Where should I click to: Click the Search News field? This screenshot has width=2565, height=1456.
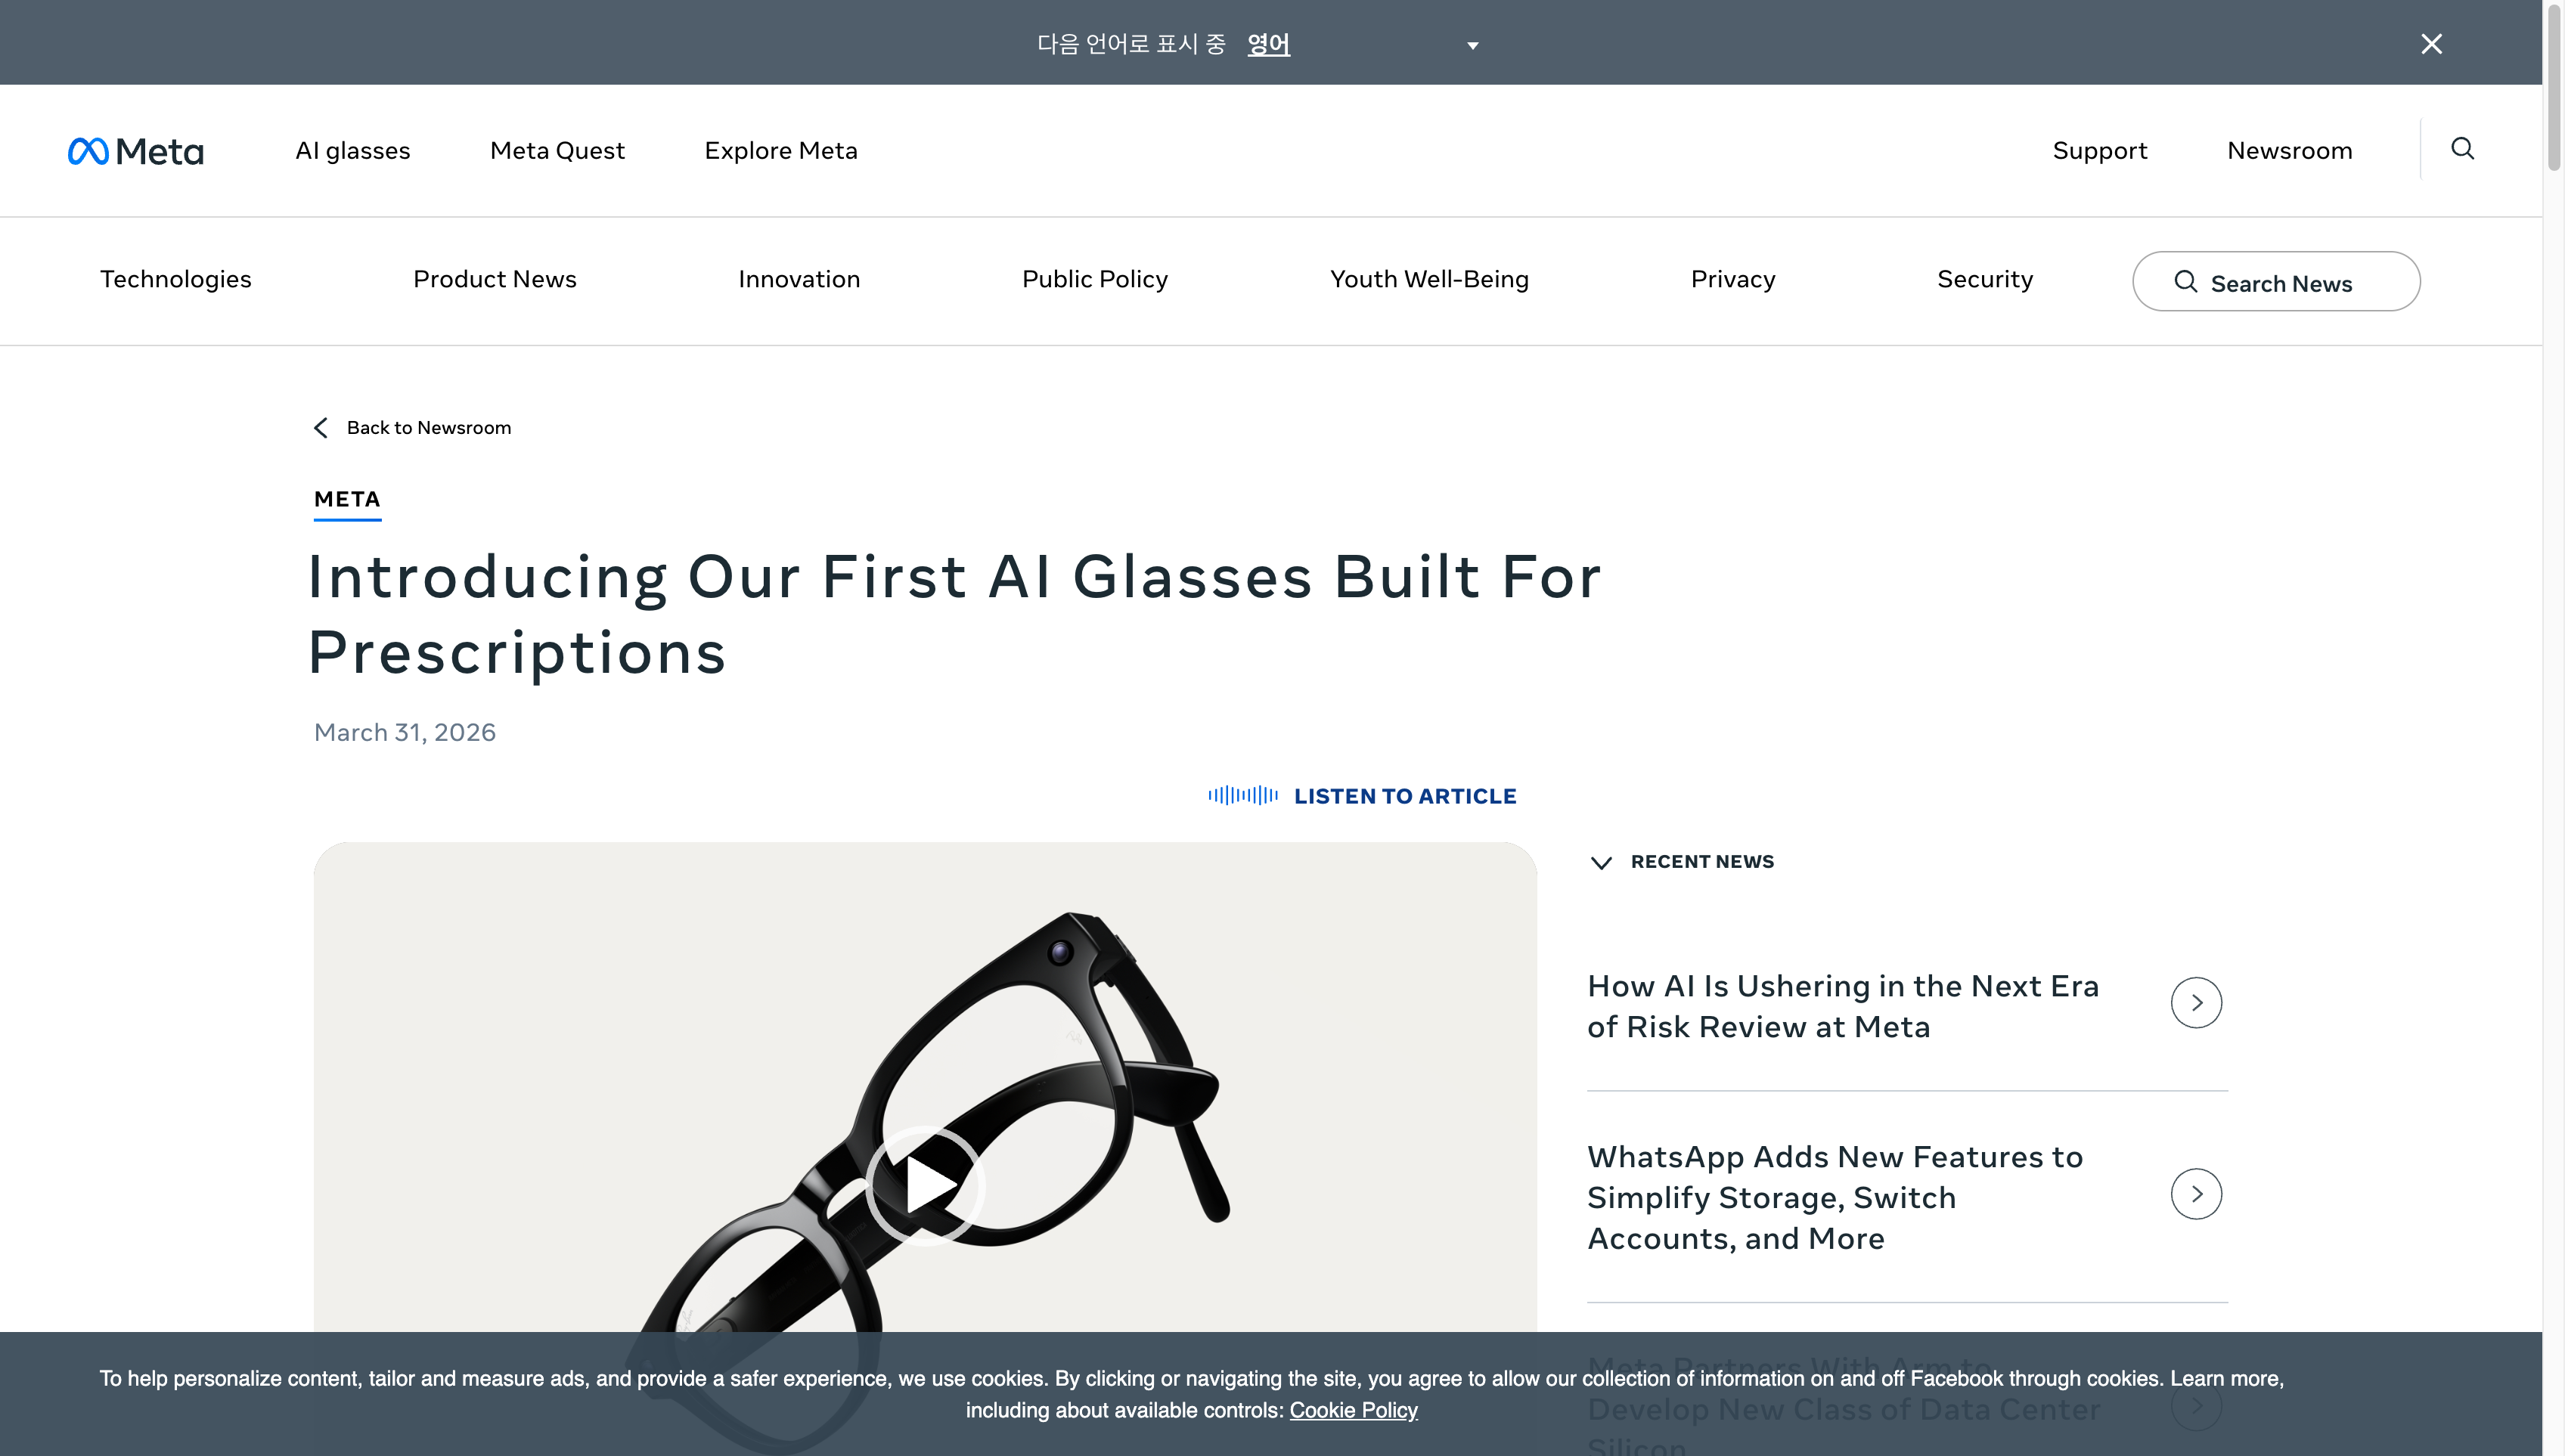coord(2276,282)
